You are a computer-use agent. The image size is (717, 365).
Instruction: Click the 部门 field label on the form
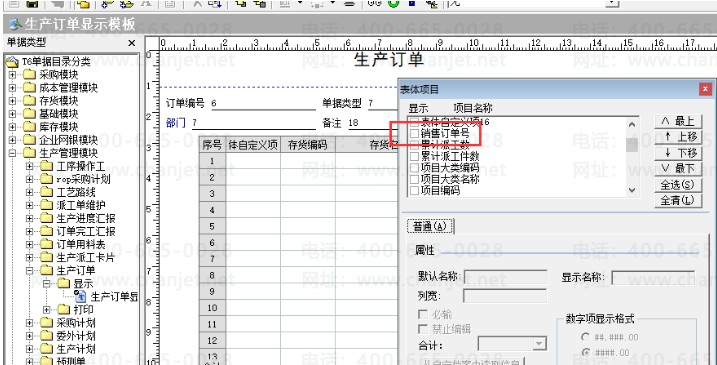click(x=176, y=123)
